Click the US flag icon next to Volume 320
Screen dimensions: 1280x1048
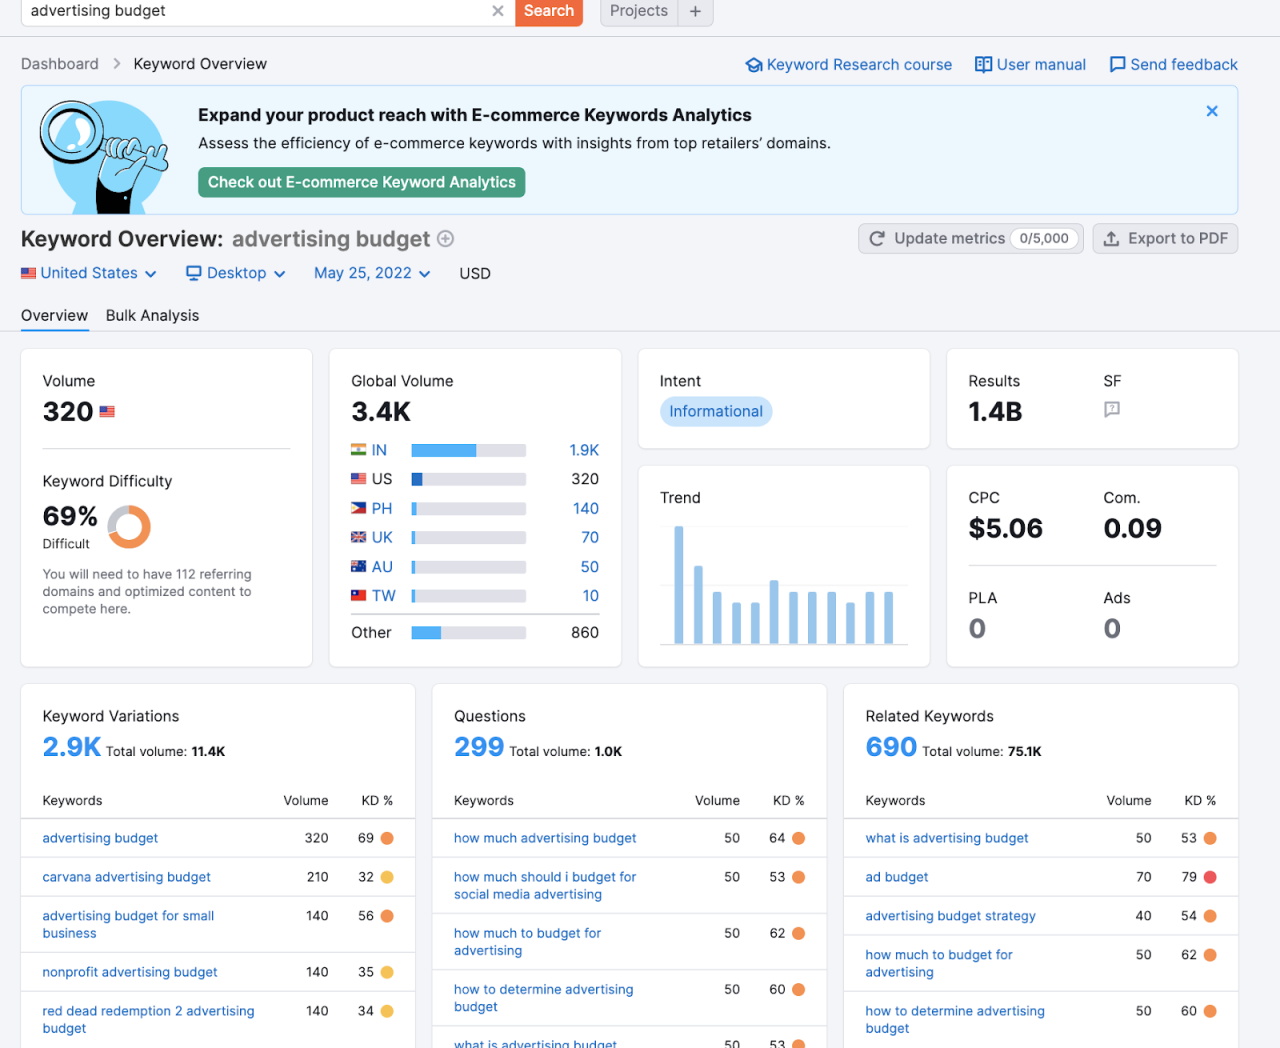[x=107, y=412]
